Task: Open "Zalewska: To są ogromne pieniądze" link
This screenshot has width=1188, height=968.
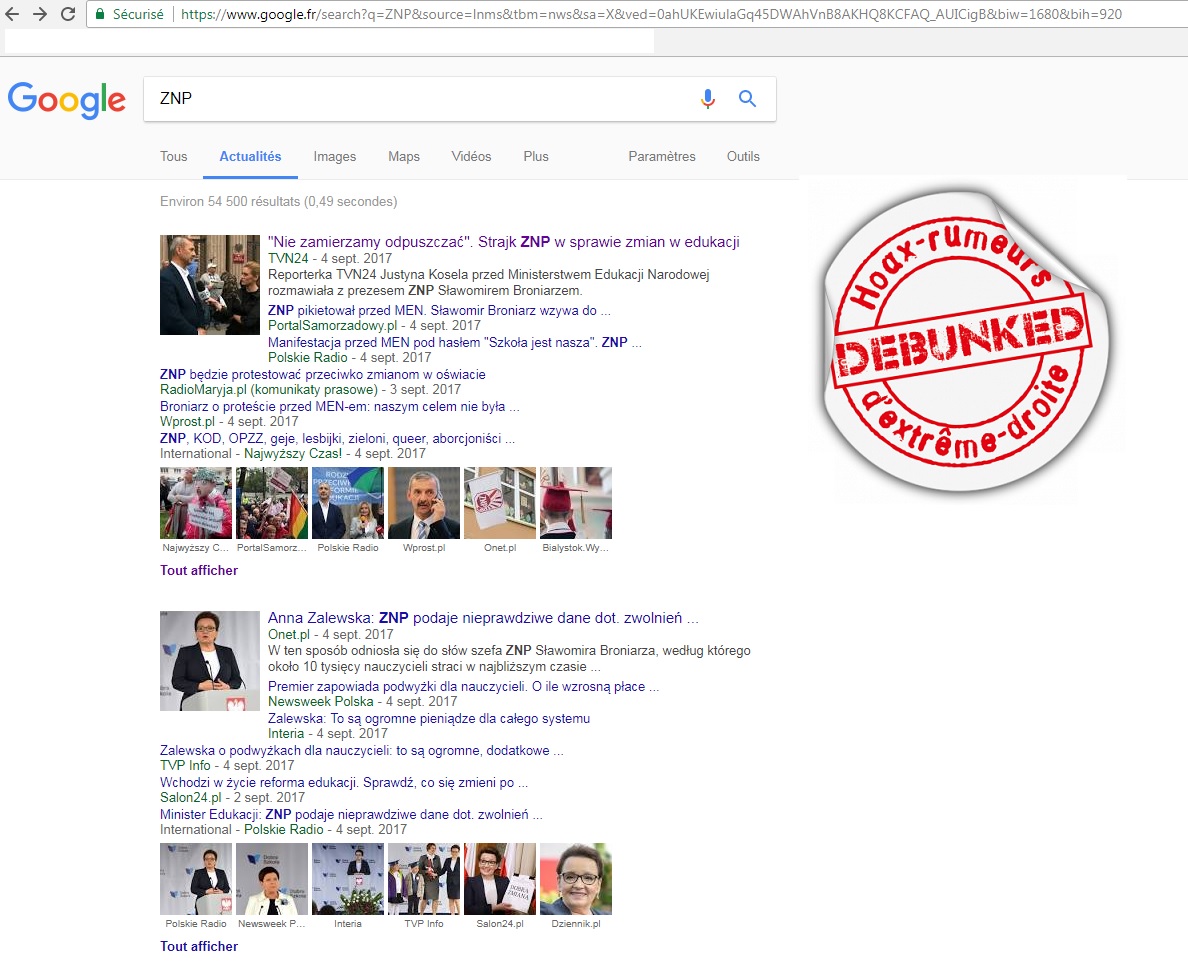Action: point(429,718)
